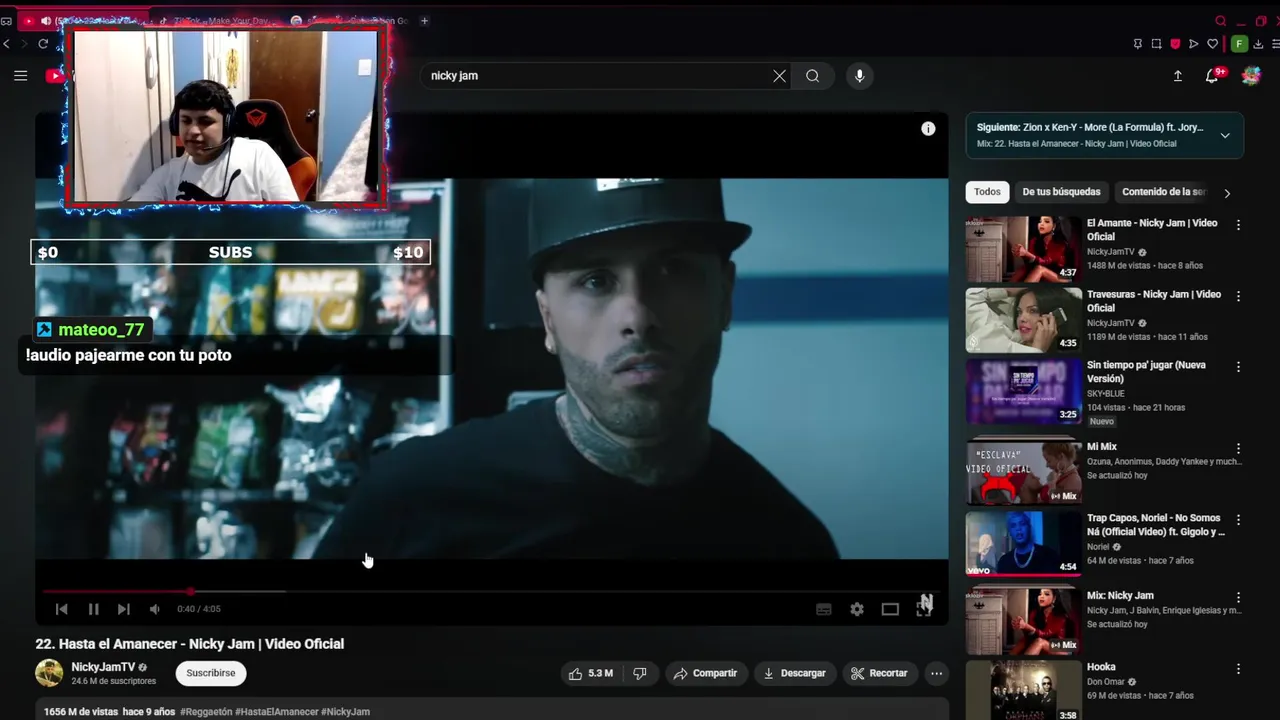Image resolution: width=1280 pixels, height=720 pixels.
Task: Open Travesuras - Nicky Jam video title
Action: click(x=1154, y=301)
